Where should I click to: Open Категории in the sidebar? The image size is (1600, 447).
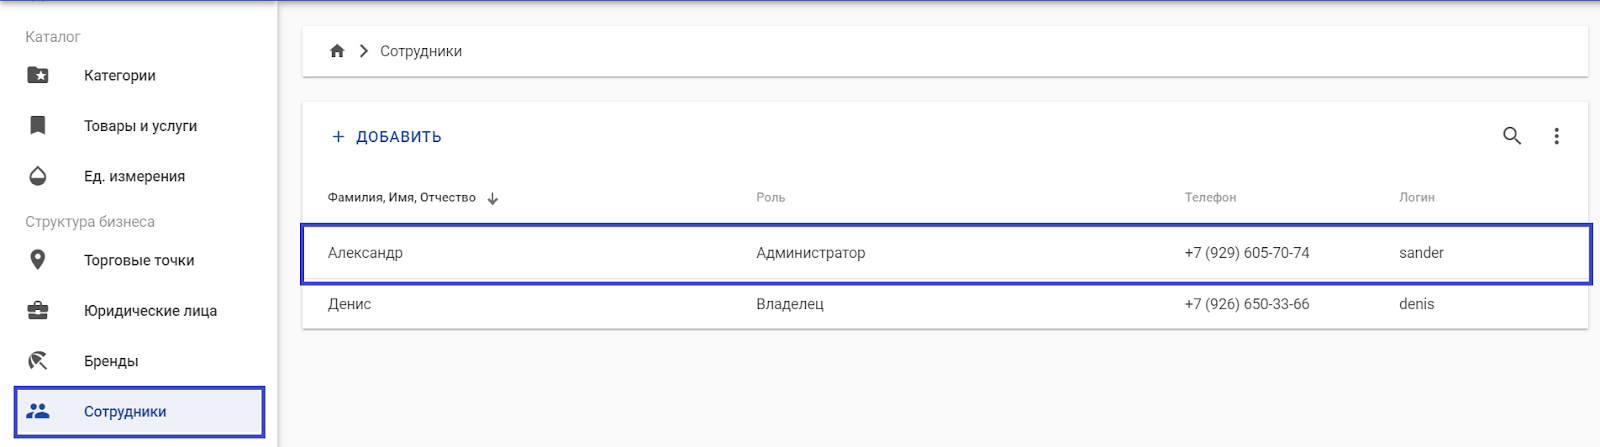click(120, 75)
